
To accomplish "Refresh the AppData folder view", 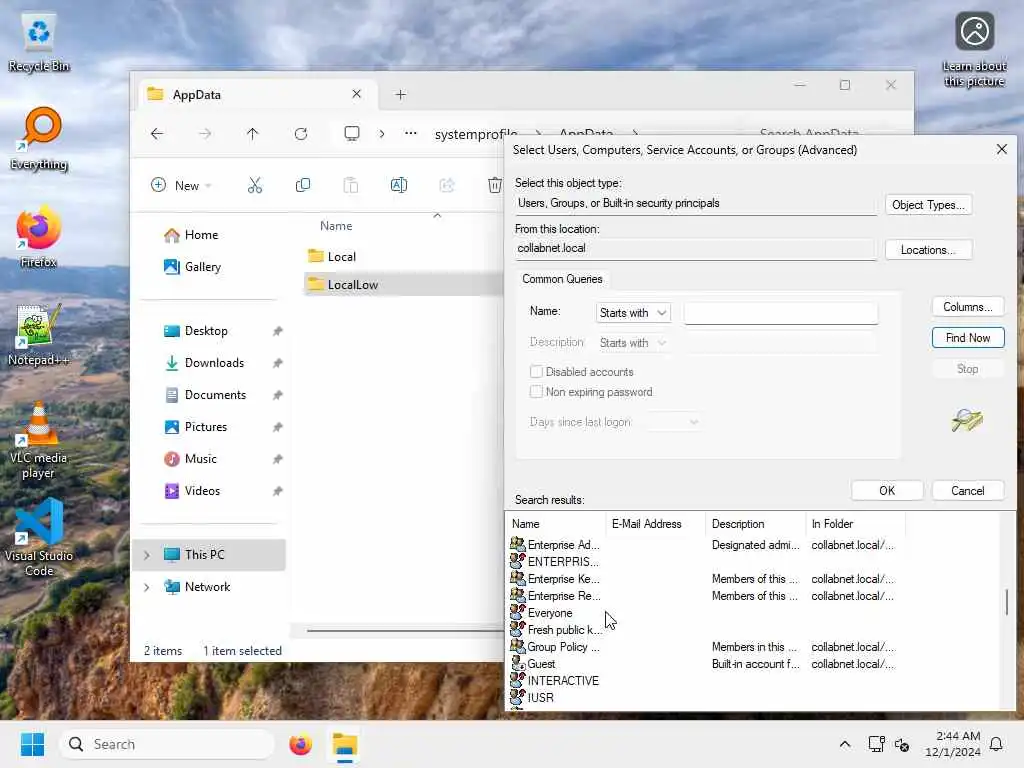I will pos(301,134).
